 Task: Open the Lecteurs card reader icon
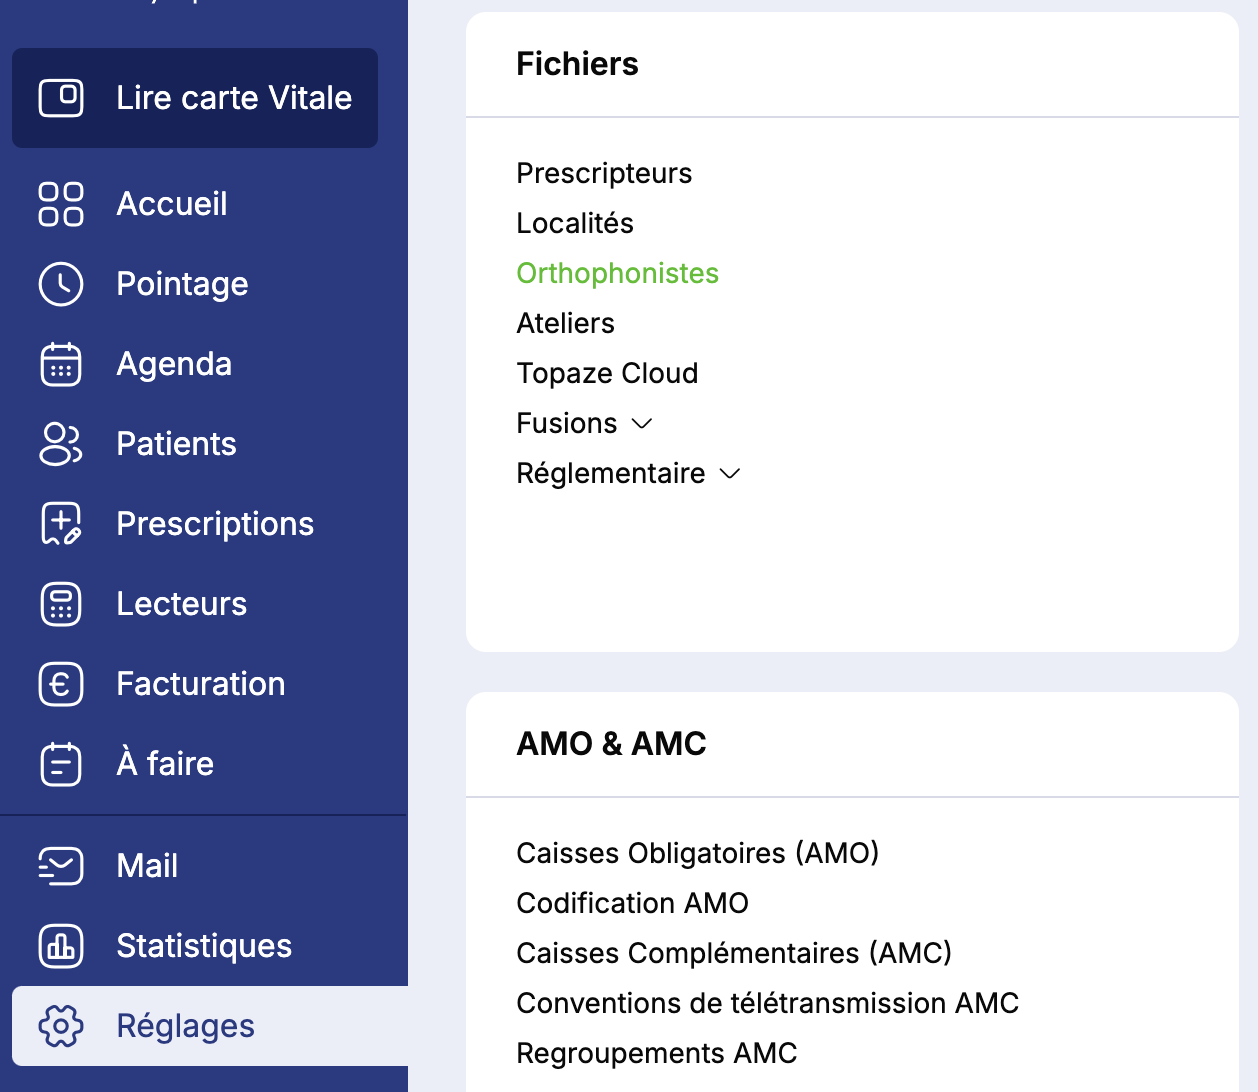click(61, 604)
